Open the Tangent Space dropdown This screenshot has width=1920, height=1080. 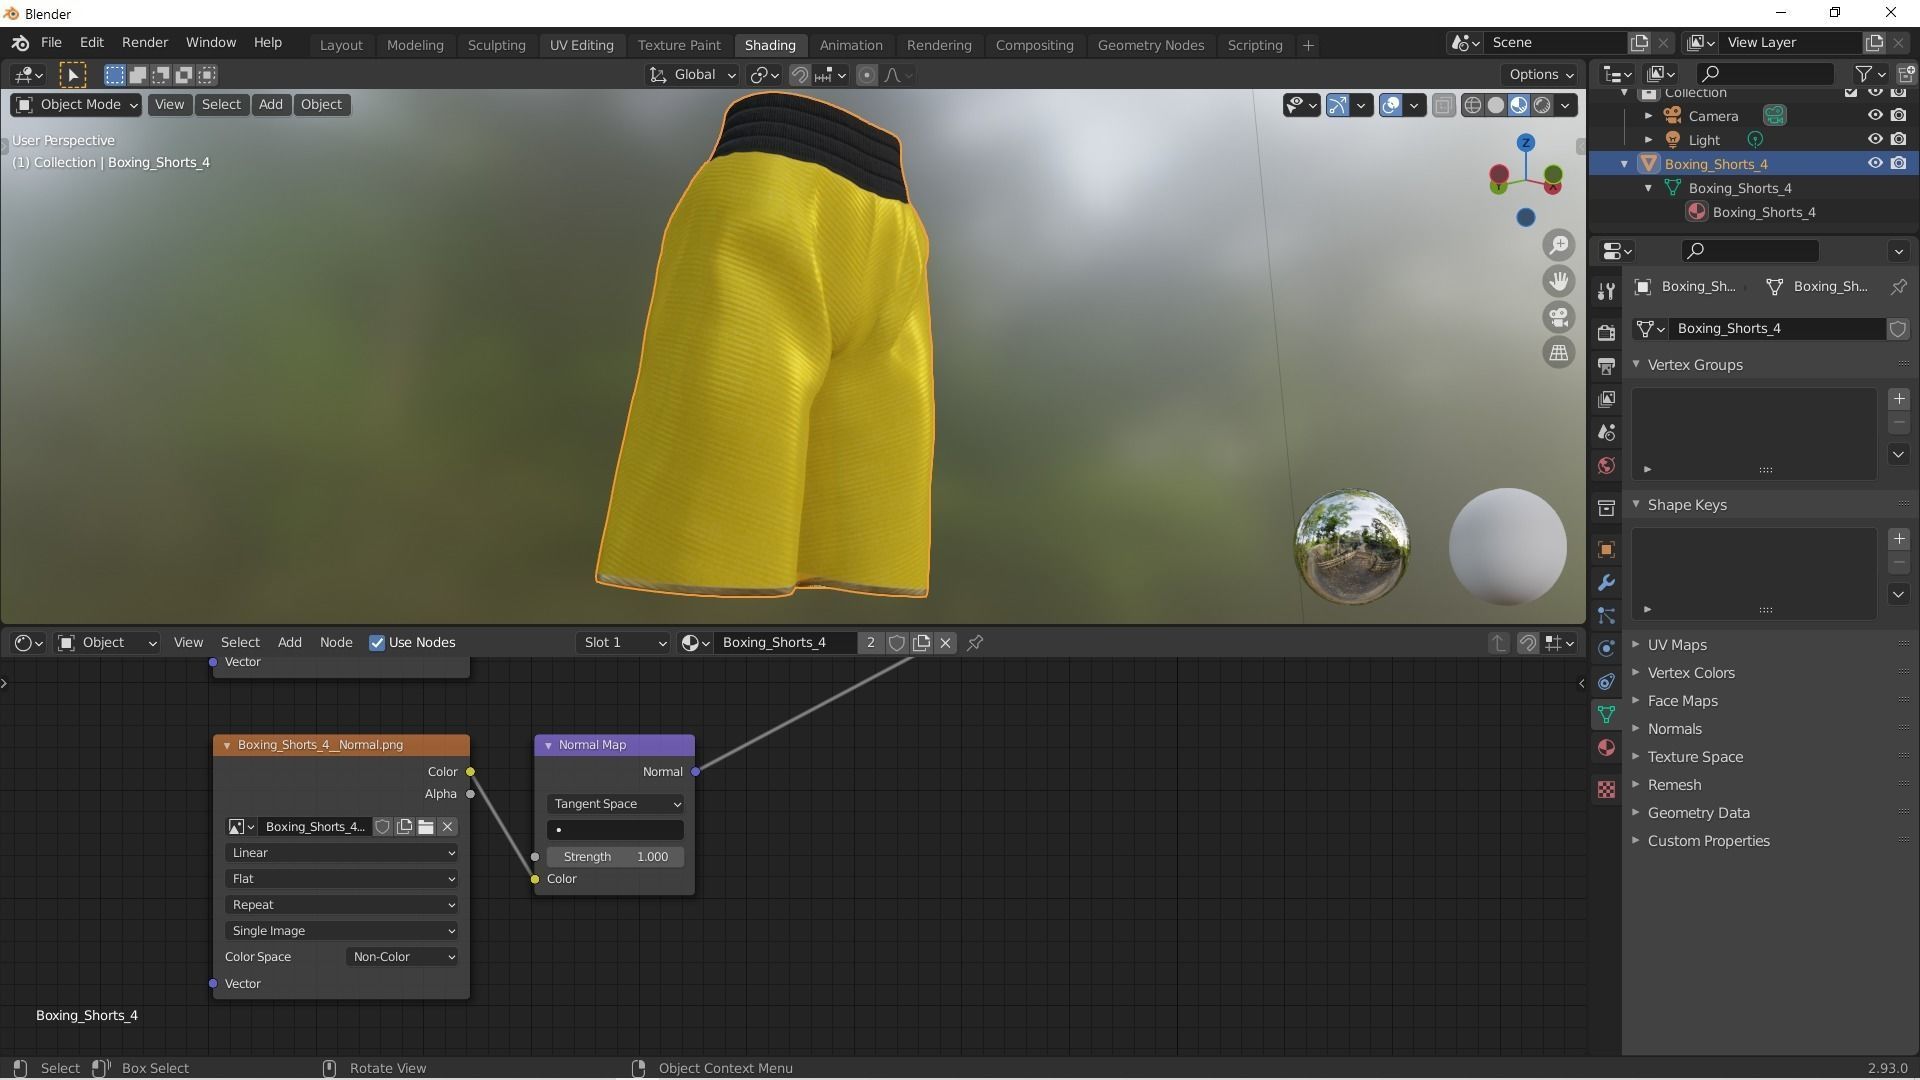615,804
